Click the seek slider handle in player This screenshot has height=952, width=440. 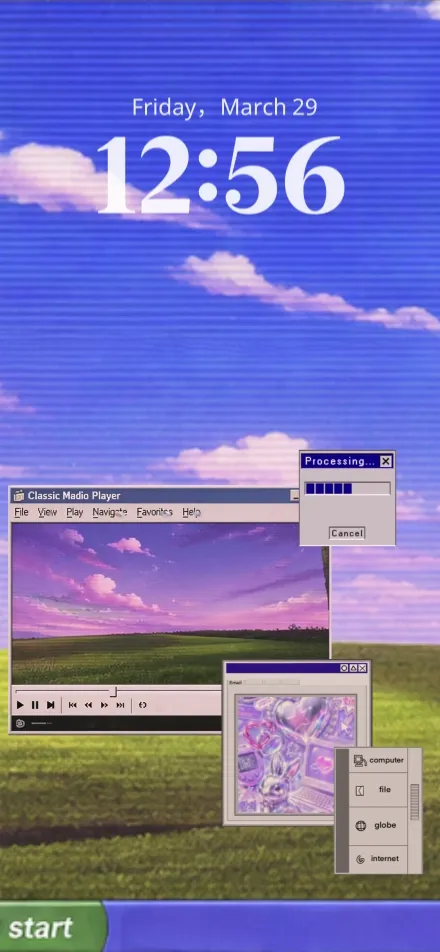(x=113, y=692)
